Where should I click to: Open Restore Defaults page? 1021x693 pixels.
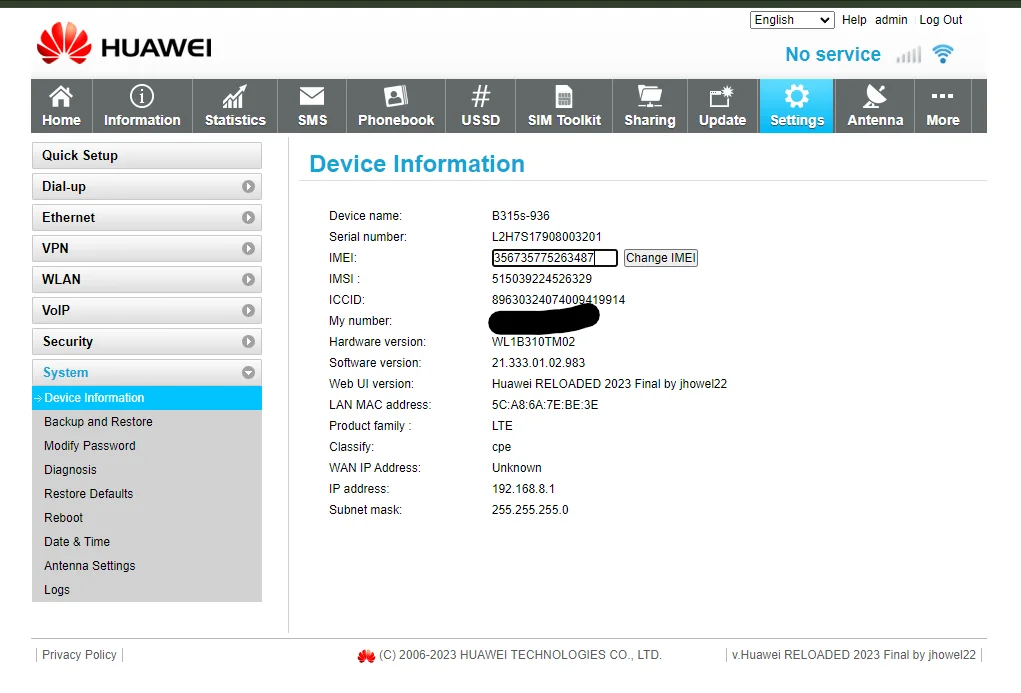click(x=89, y=494)
